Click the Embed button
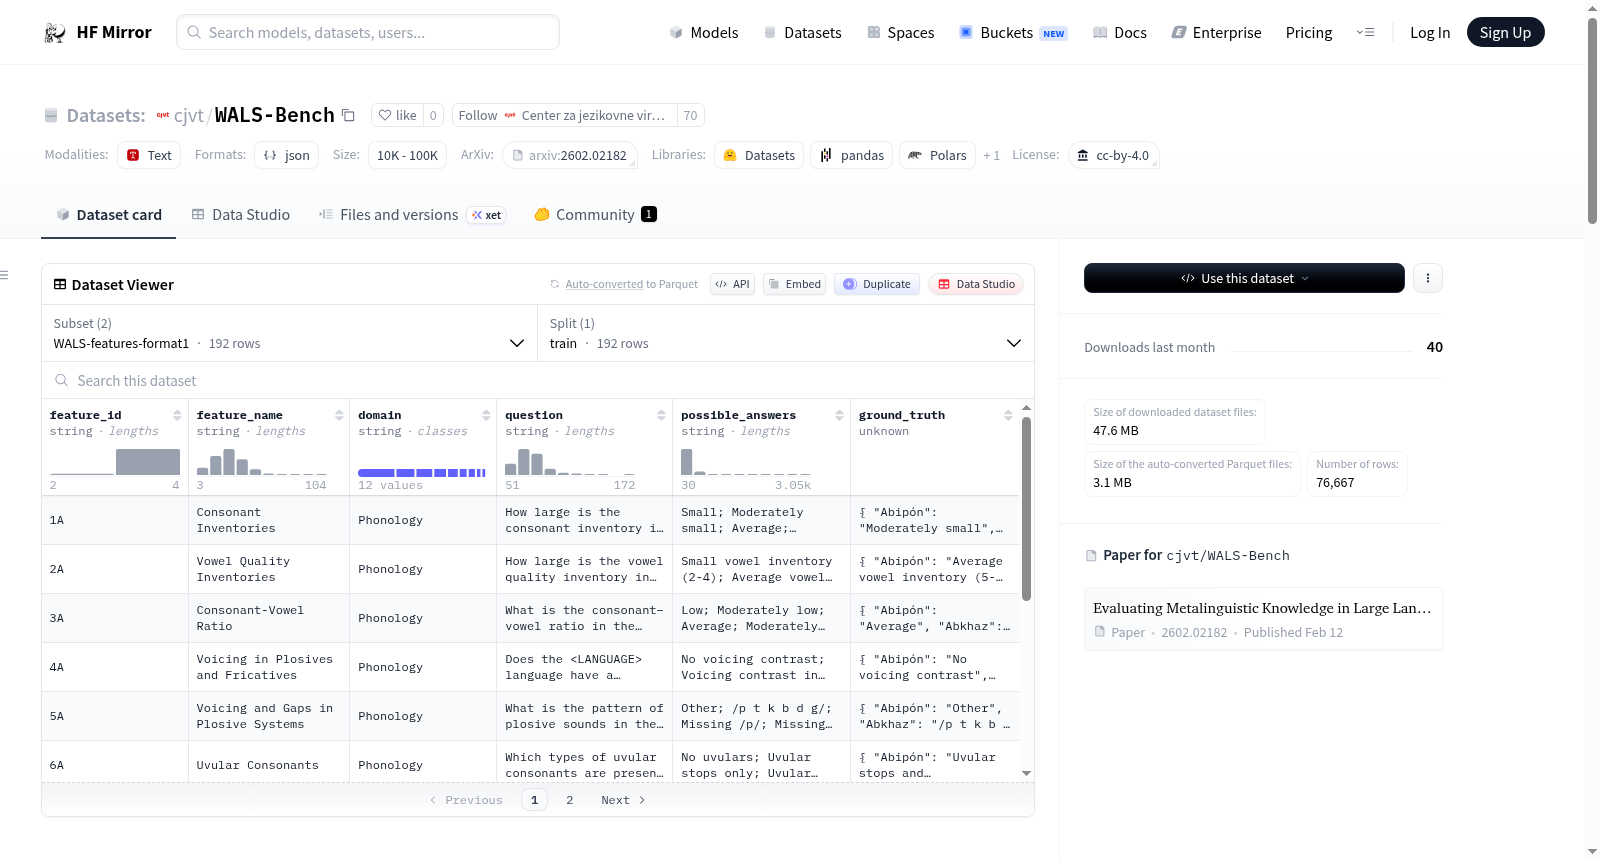This screenshot has height=861, width=1600. [x=794, y=284]
